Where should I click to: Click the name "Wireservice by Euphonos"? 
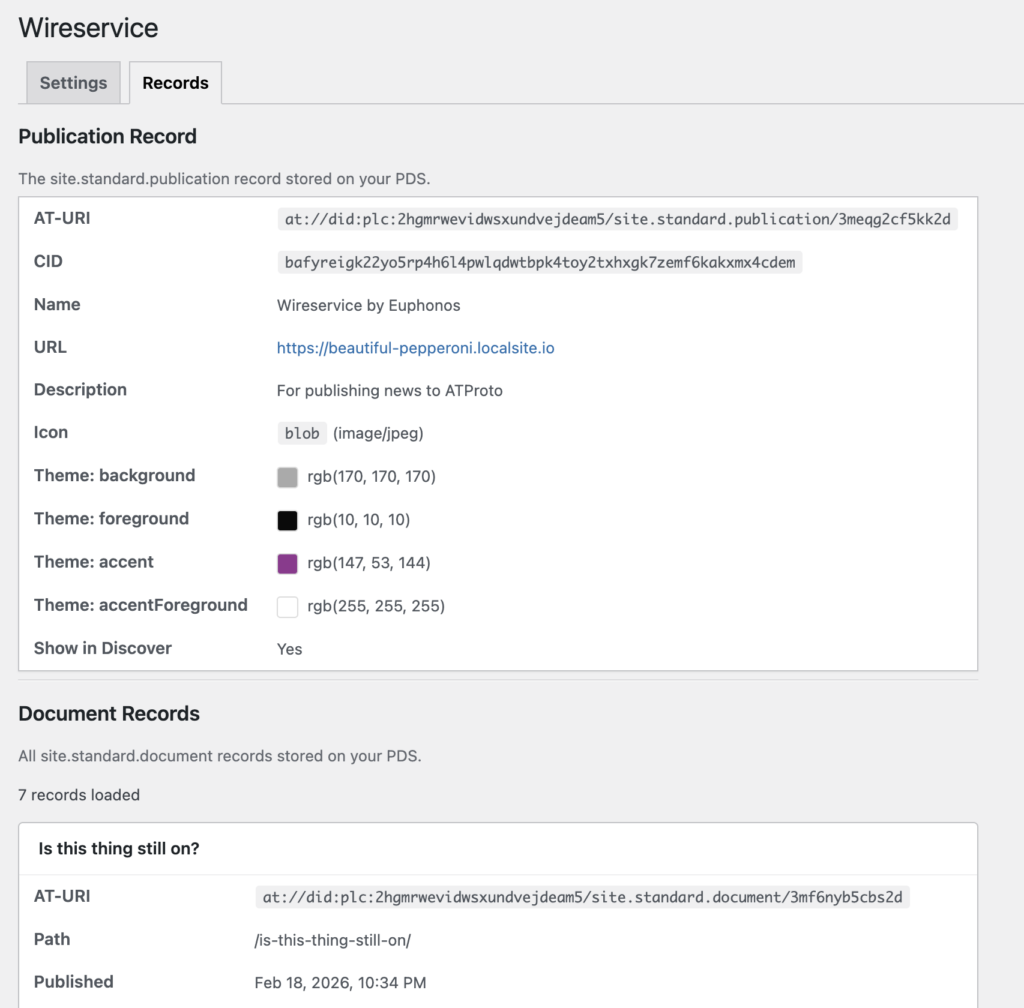click(368, 305)
